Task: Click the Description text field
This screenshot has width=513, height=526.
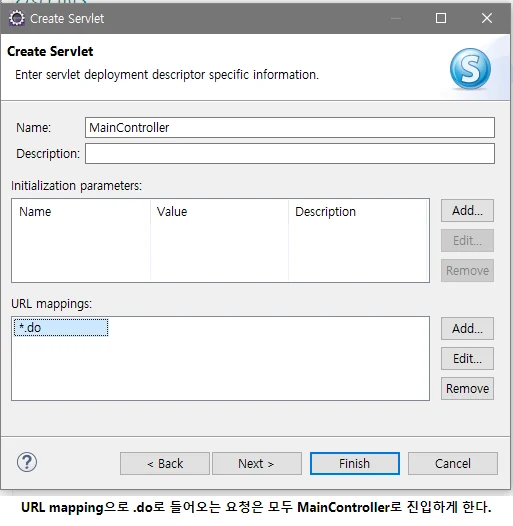Action: 290,154
